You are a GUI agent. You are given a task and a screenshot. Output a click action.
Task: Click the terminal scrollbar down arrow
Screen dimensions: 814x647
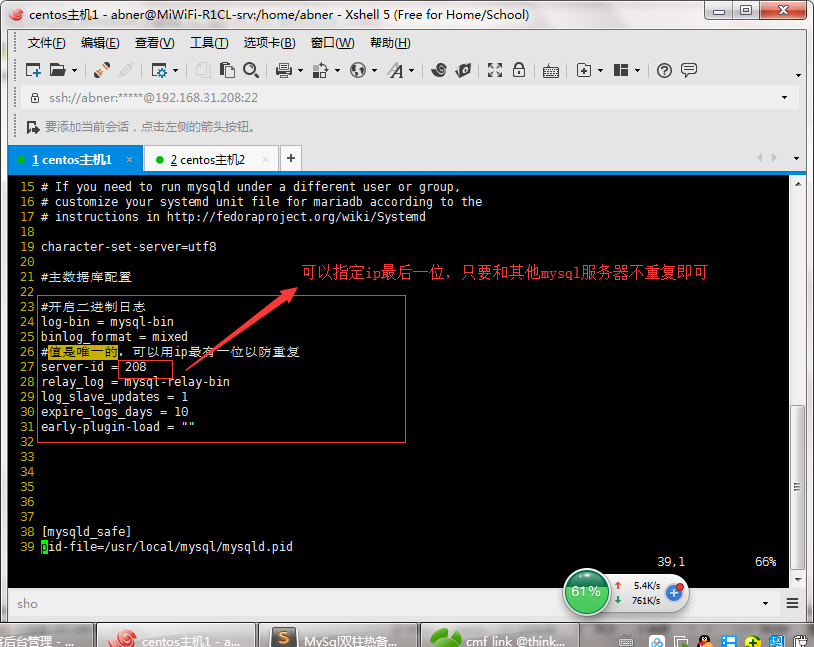(x=798, y=579)
